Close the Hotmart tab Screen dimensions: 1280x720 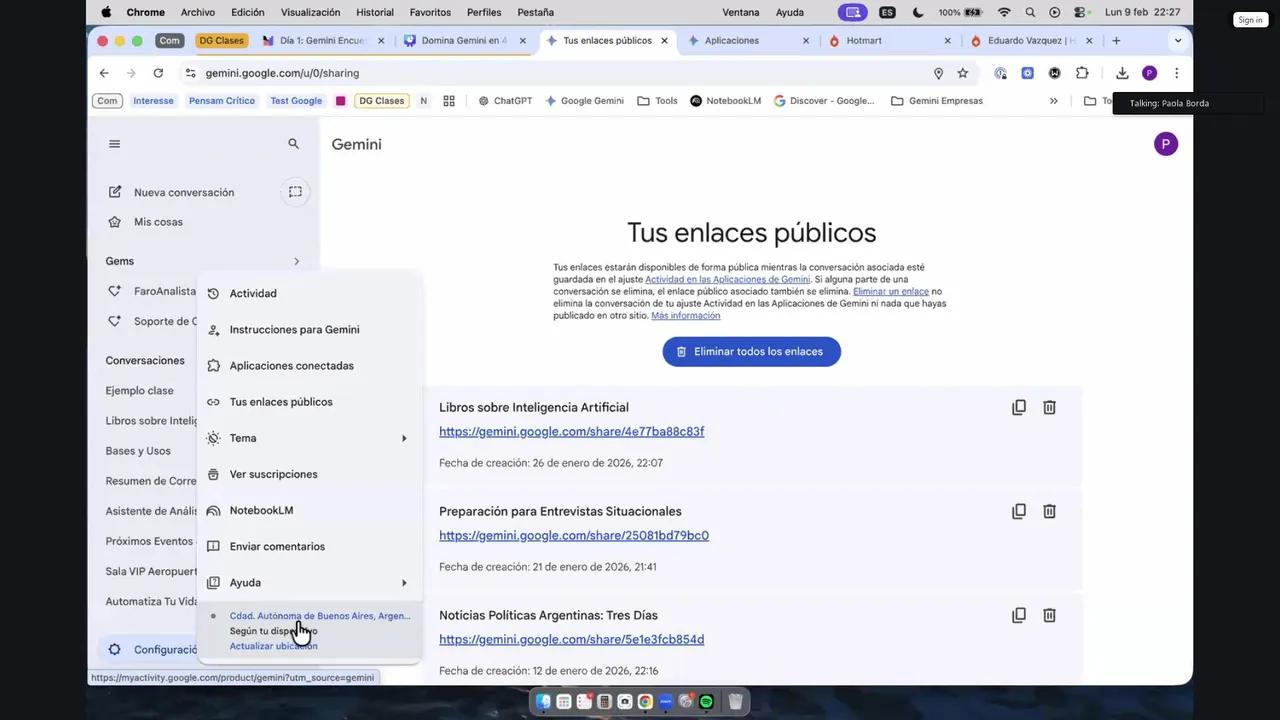point(948,41)
